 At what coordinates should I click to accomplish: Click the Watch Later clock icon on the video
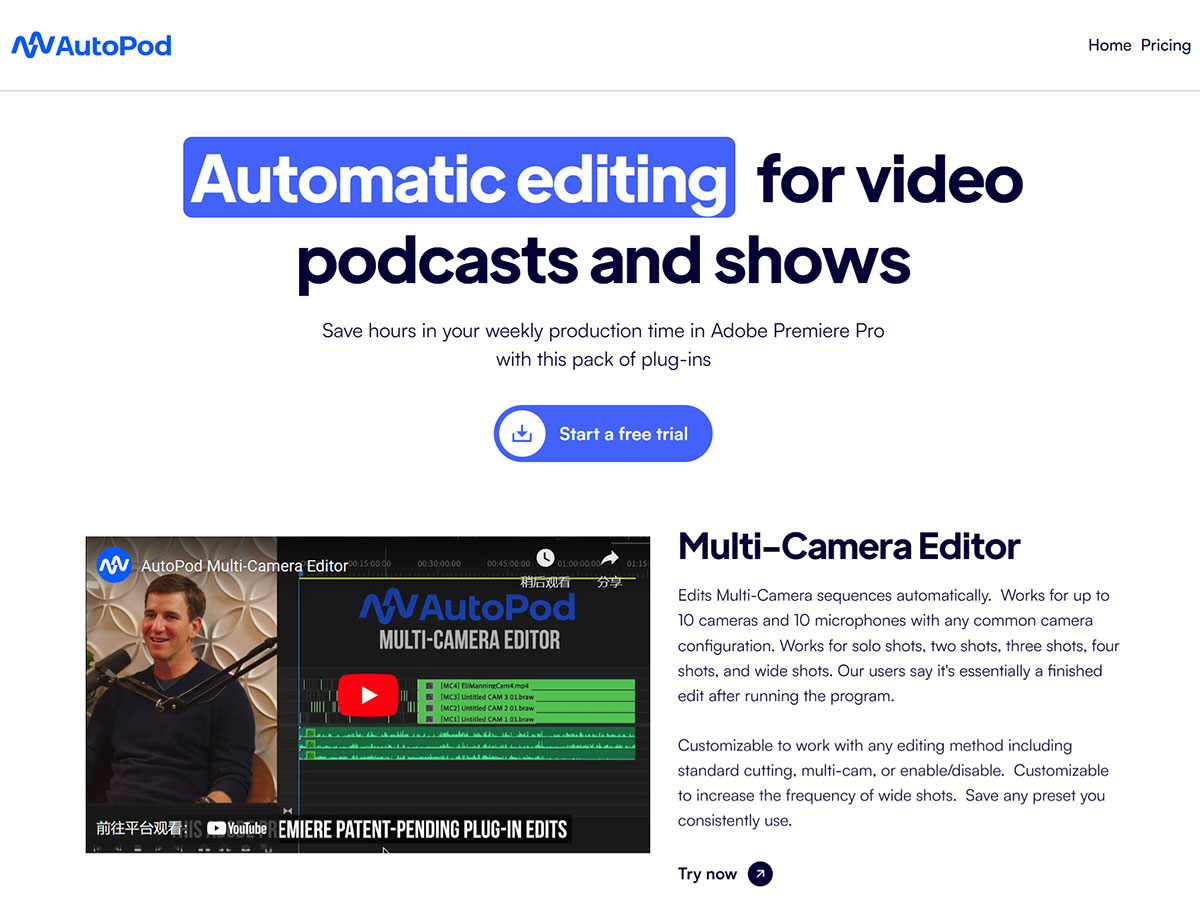coord(545,557)
